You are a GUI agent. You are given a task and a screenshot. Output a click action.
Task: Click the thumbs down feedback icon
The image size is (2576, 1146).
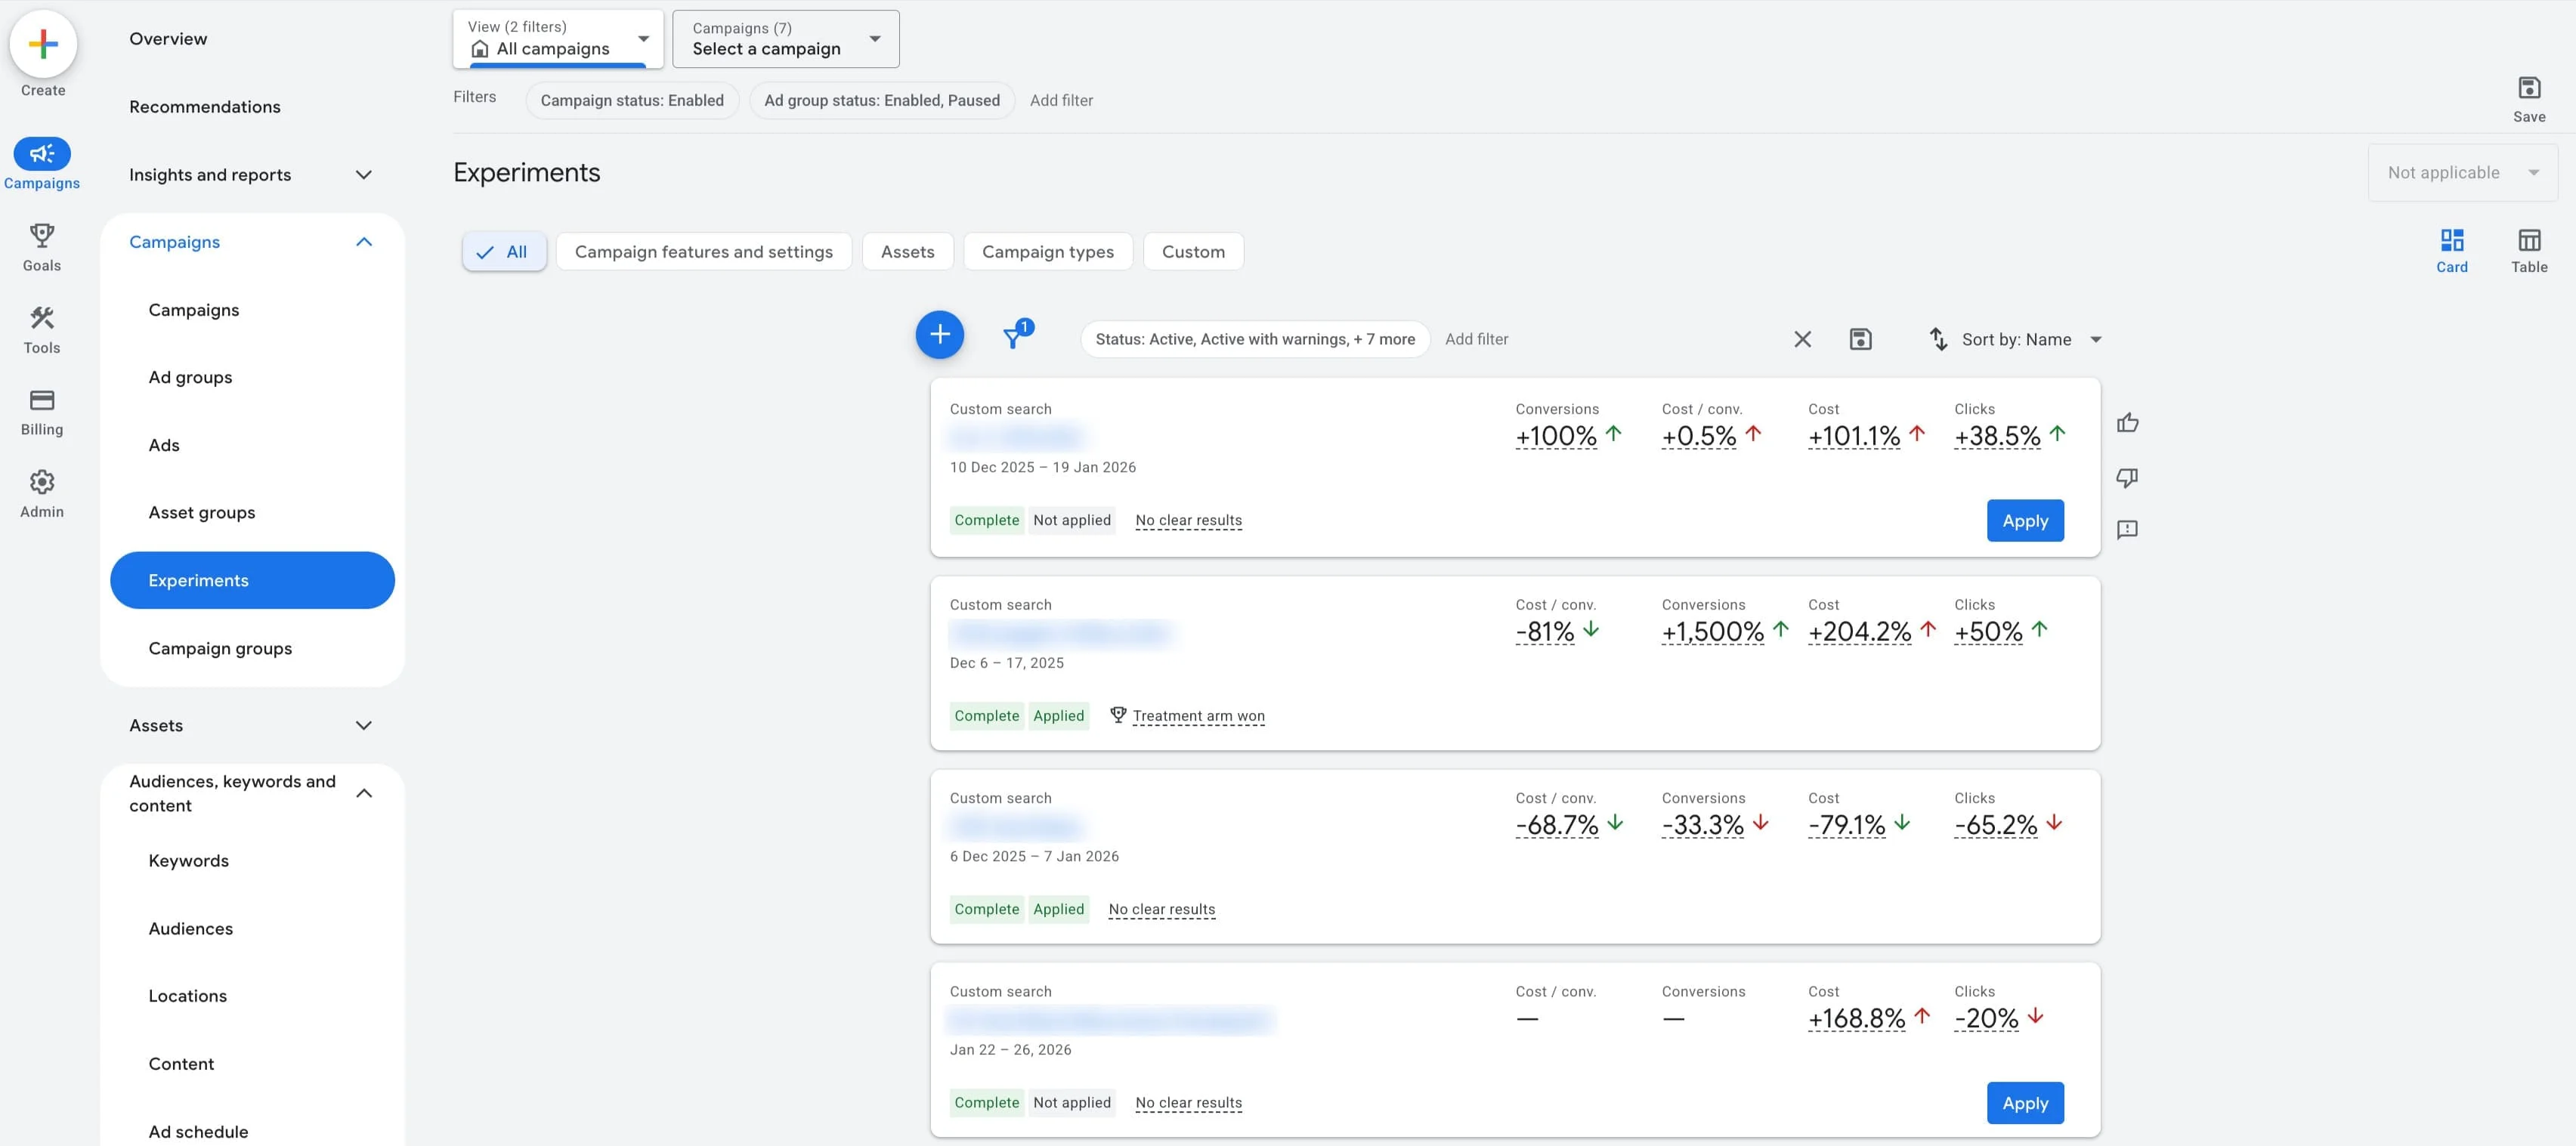tap(2127, 477)
